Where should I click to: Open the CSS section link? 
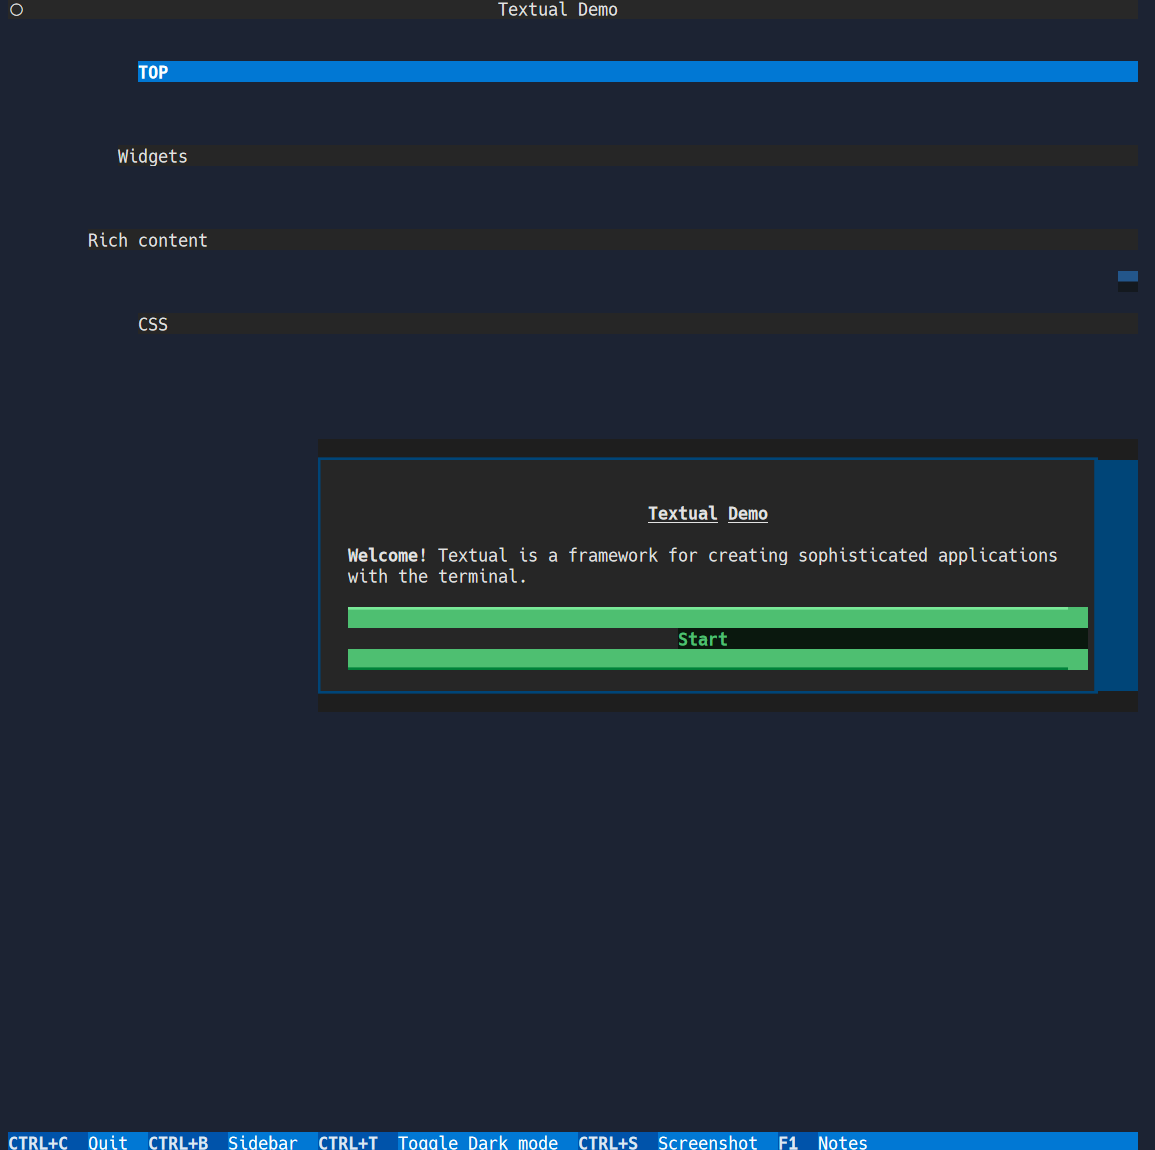coord(637,324)
